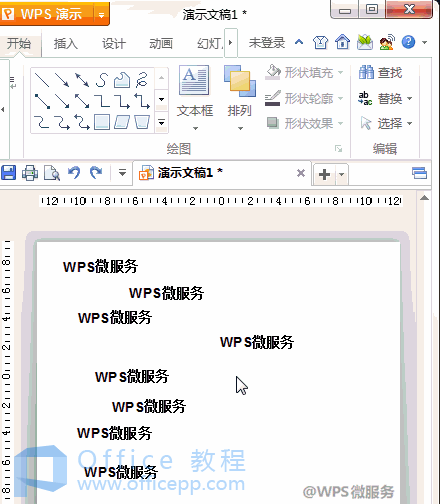Click the 查找 find button
Viewport: 440px width, 504px height.
click(381, 73)
